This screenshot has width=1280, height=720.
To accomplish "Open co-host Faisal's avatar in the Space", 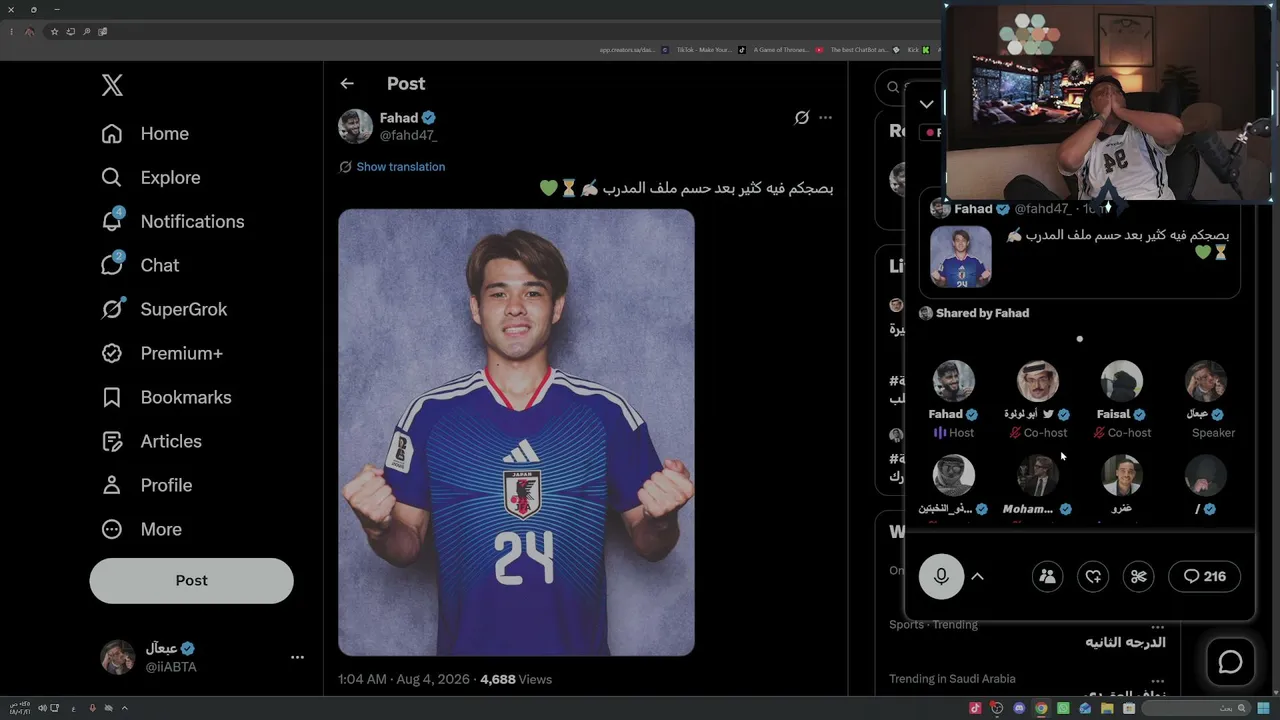I will click(1121, 381).
